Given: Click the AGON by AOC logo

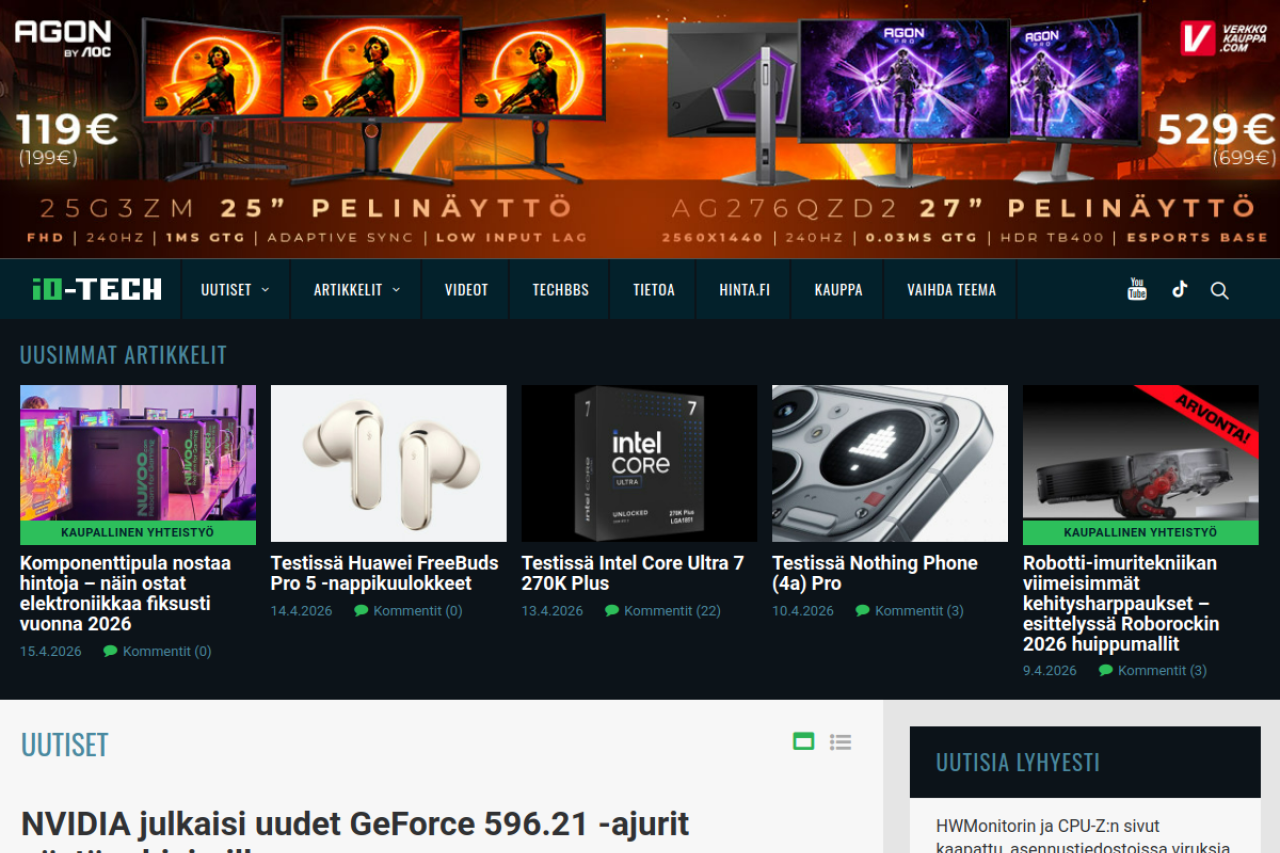Looking at the screenshot, I should point(63,37).
